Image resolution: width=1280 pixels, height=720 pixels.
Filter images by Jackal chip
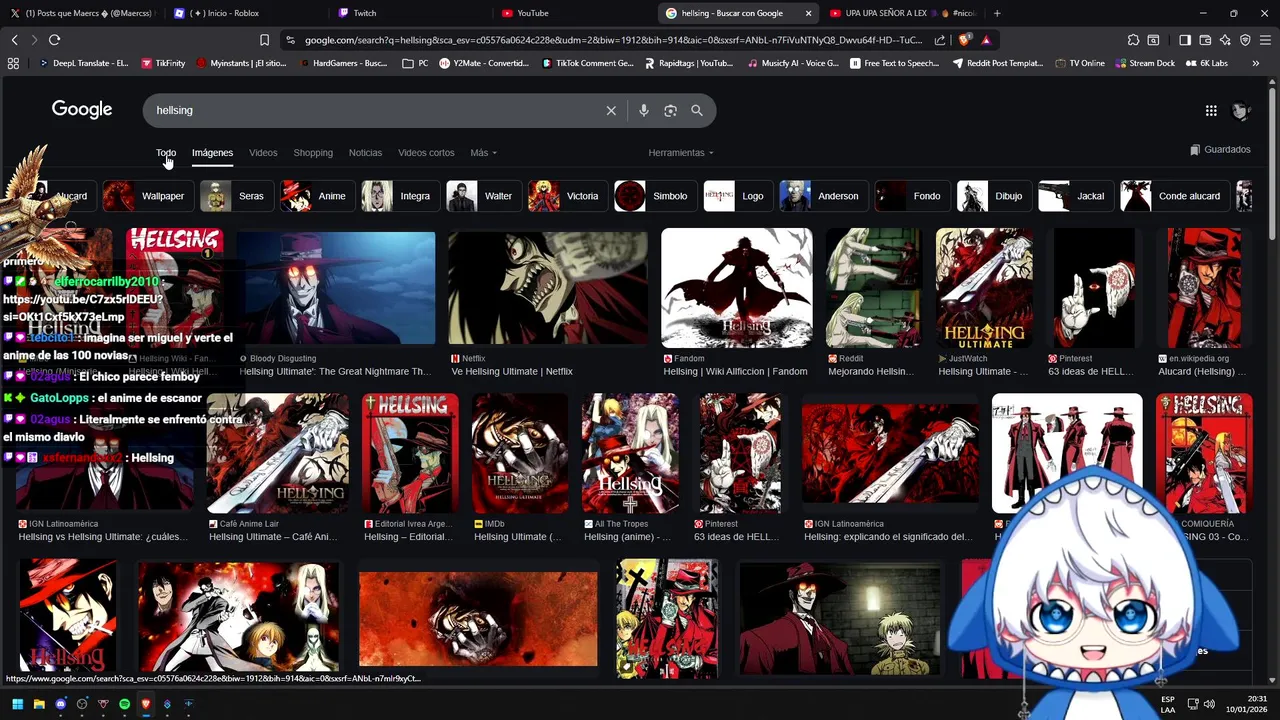(x=1075, y=196)
